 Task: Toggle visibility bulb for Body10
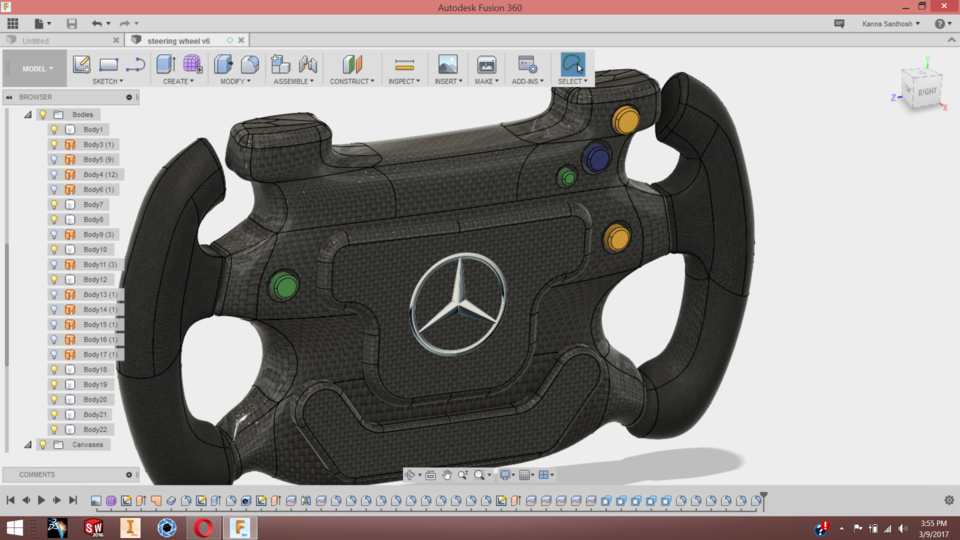54,249
